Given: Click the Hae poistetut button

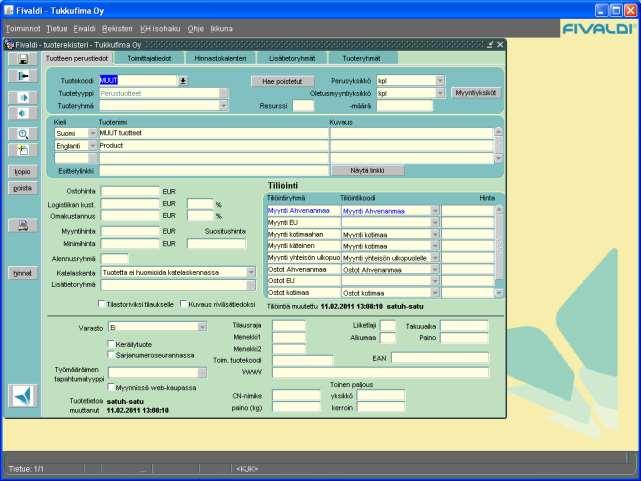Looking at the screenshot, I should (282, 81).
